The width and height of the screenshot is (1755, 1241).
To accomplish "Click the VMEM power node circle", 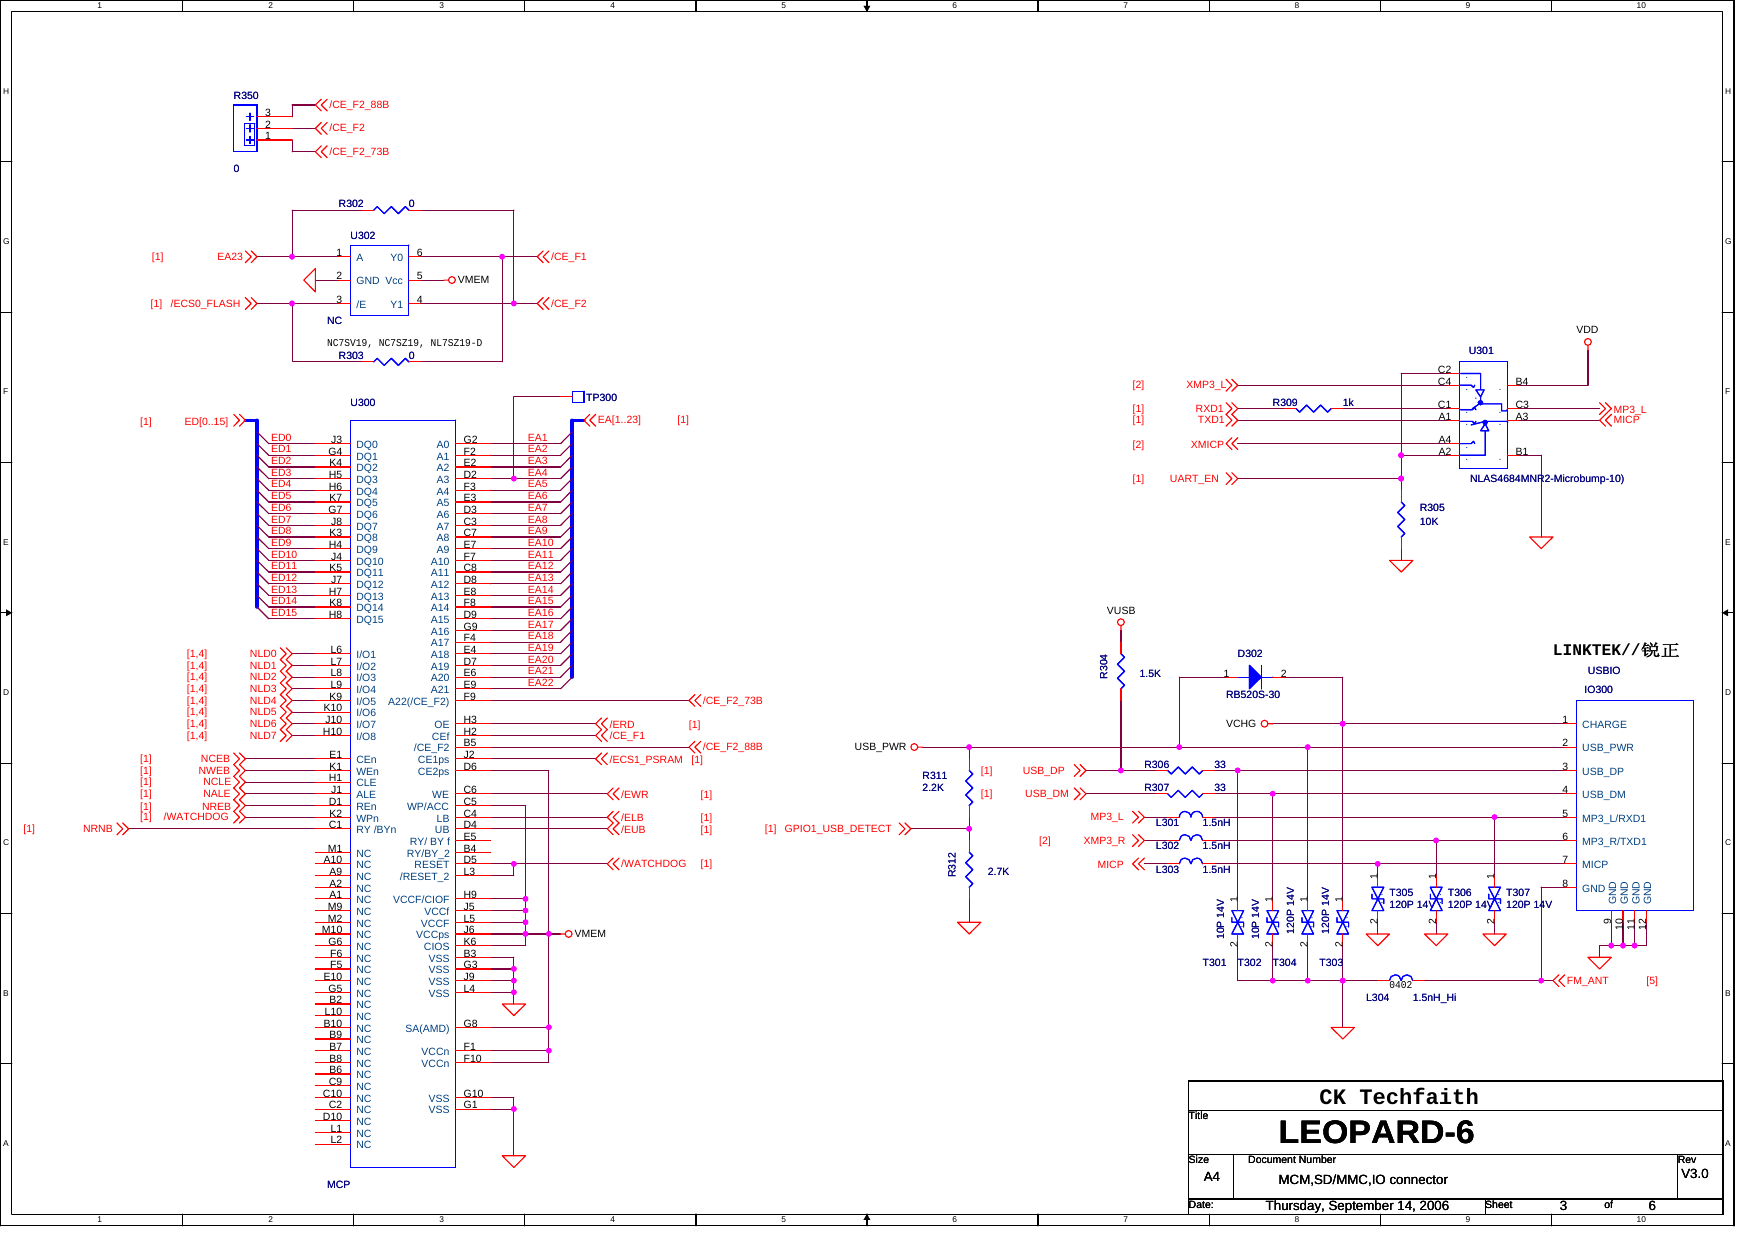I will (x=452, y=280).
